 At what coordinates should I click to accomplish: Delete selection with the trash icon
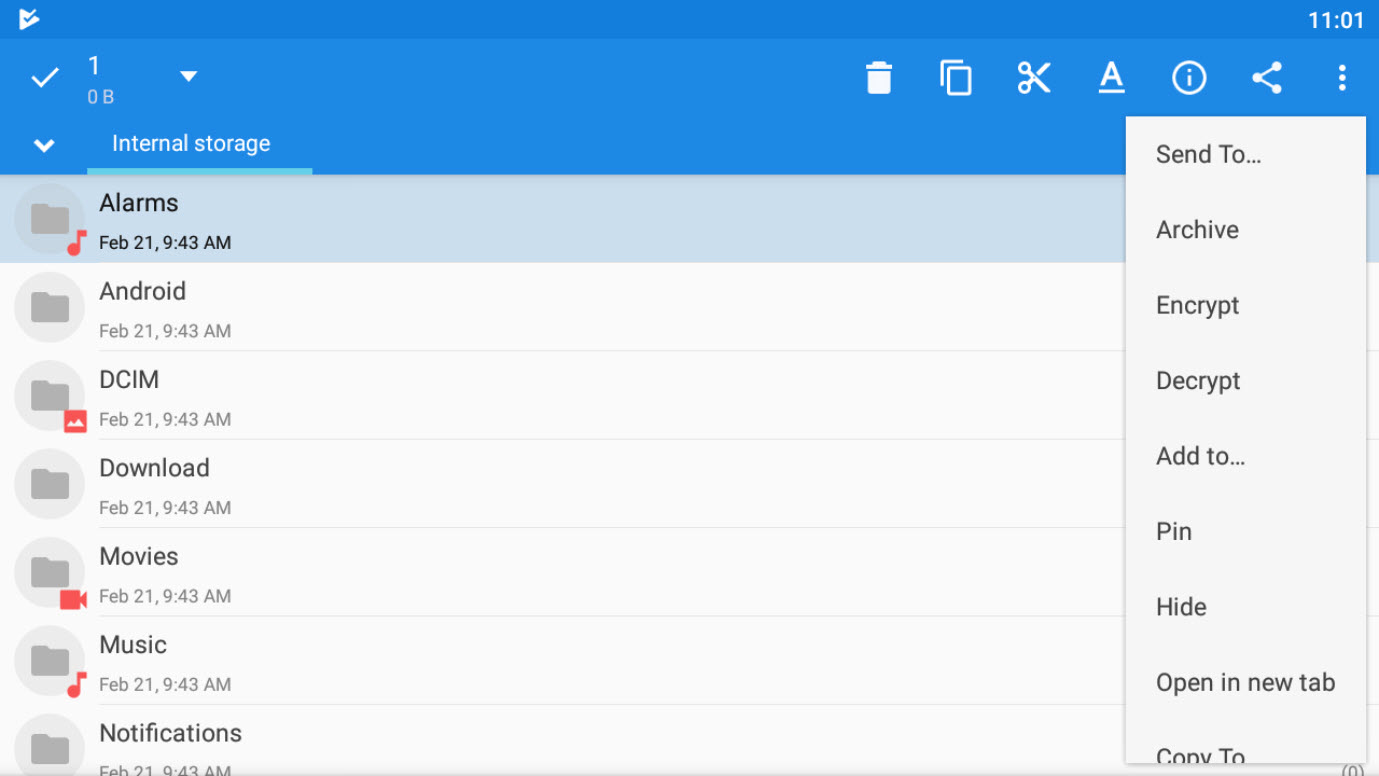click(879, 77)
